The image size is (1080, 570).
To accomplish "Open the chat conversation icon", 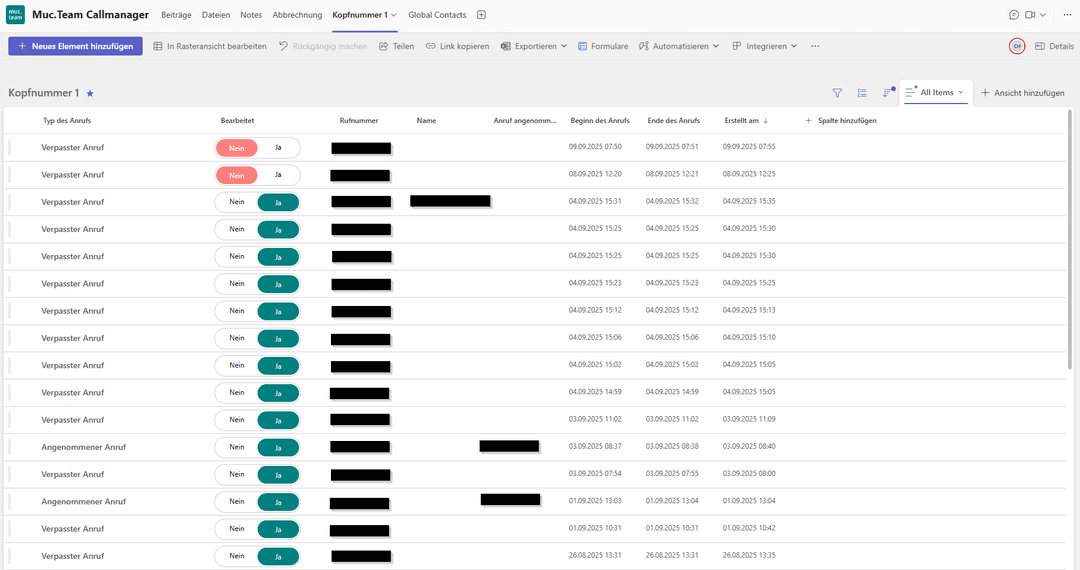I will point(1014,15).
